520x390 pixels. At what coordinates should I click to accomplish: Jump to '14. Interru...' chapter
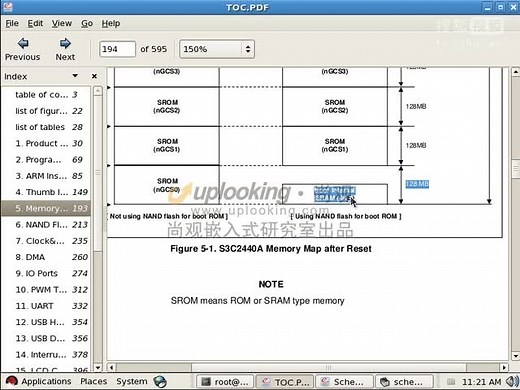point(46,354)
